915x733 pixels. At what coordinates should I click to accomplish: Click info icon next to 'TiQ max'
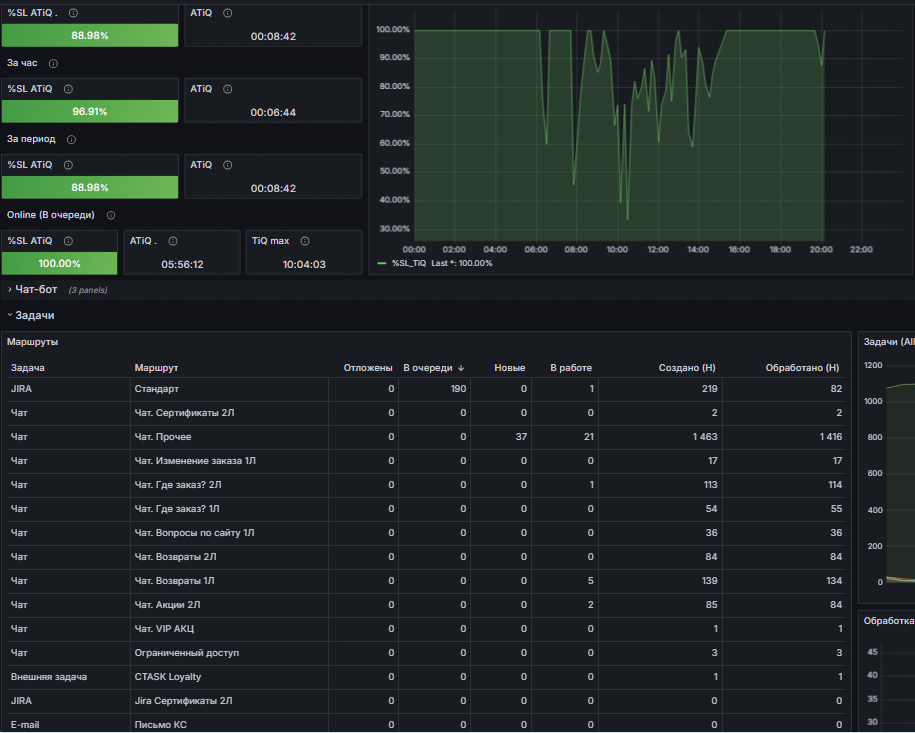point(305,241)
